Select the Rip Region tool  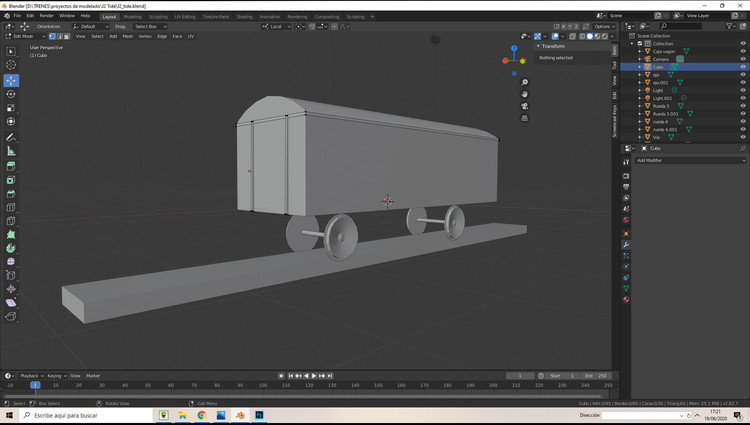[11, 316]
